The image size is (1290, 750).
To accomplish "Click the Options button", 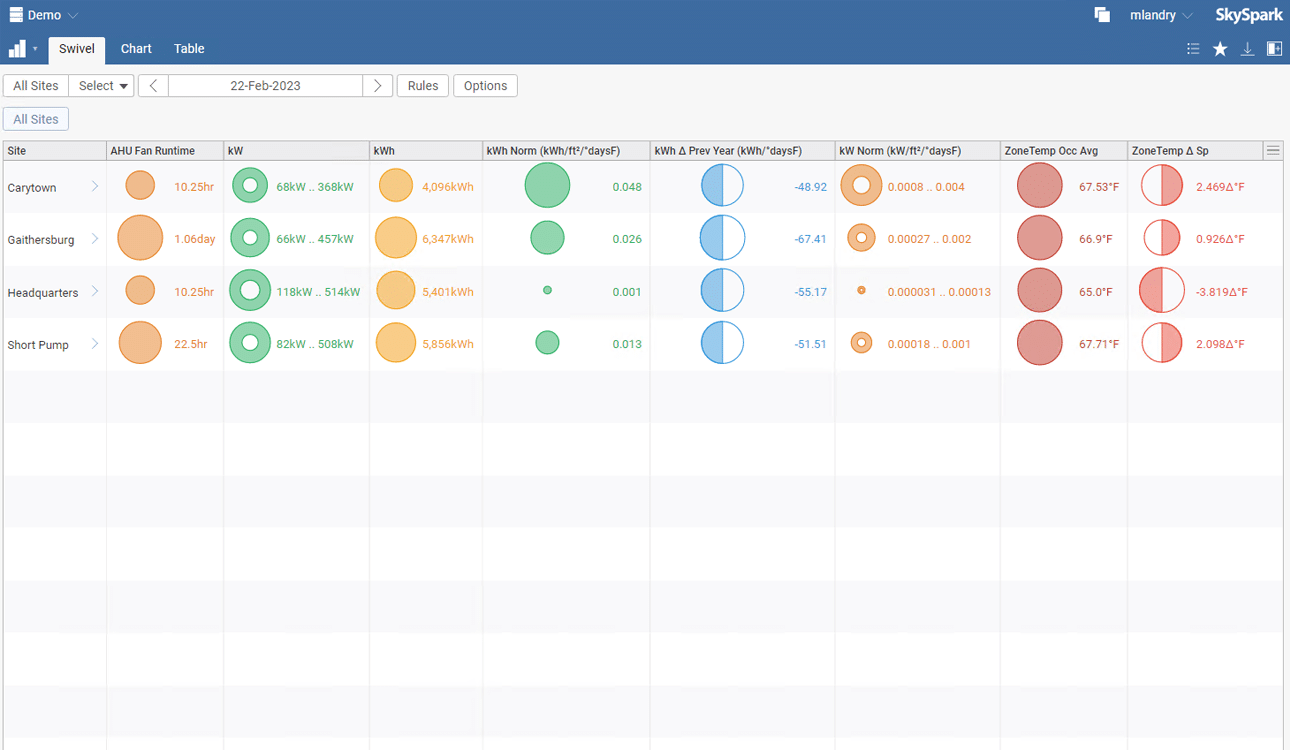I will point(486,86).
